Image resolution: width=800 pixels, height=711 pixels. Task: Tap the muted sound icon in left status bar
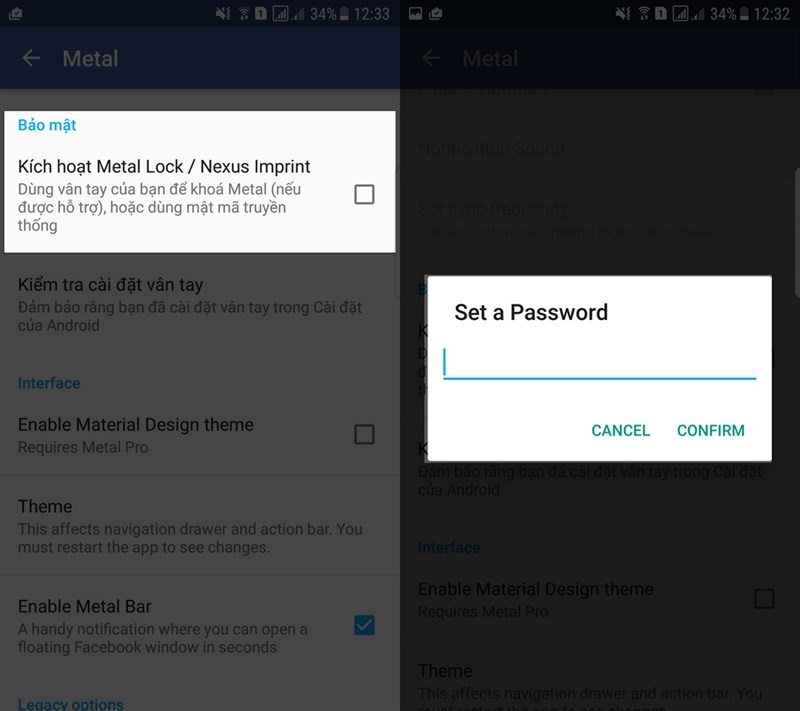tap(222, 14)
